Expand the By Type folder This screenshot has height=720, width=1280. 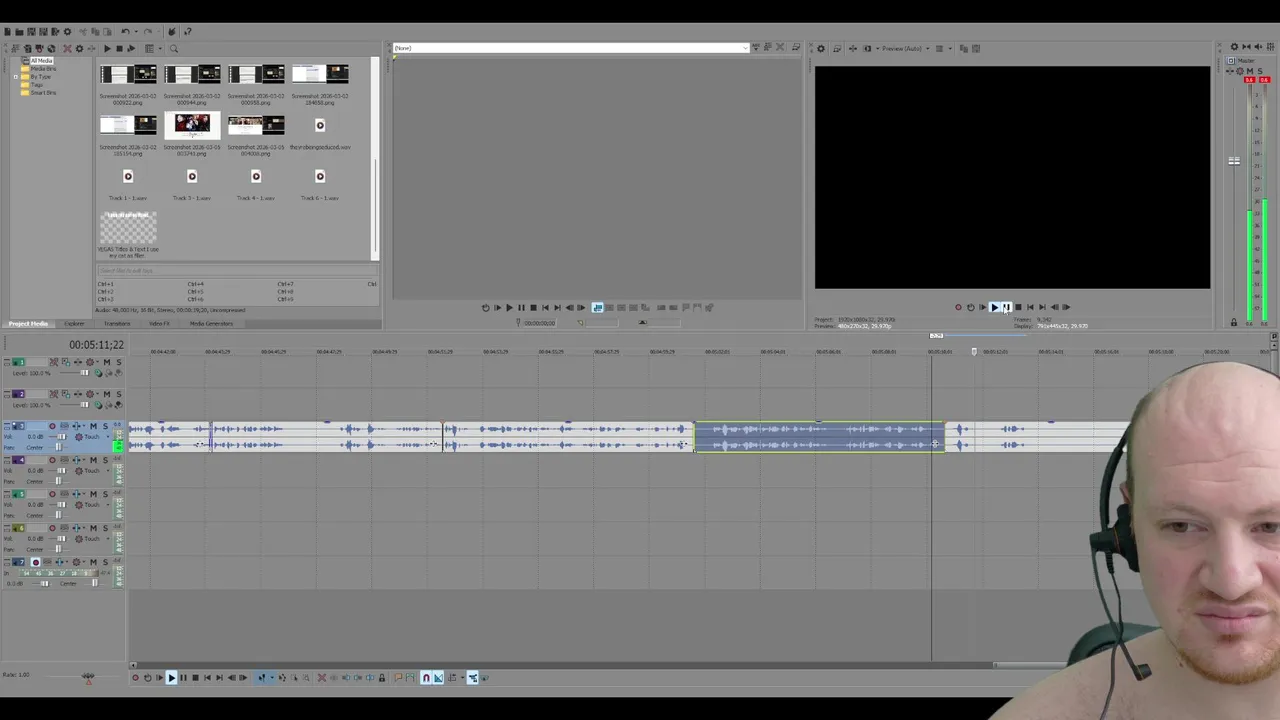point(15,77)
